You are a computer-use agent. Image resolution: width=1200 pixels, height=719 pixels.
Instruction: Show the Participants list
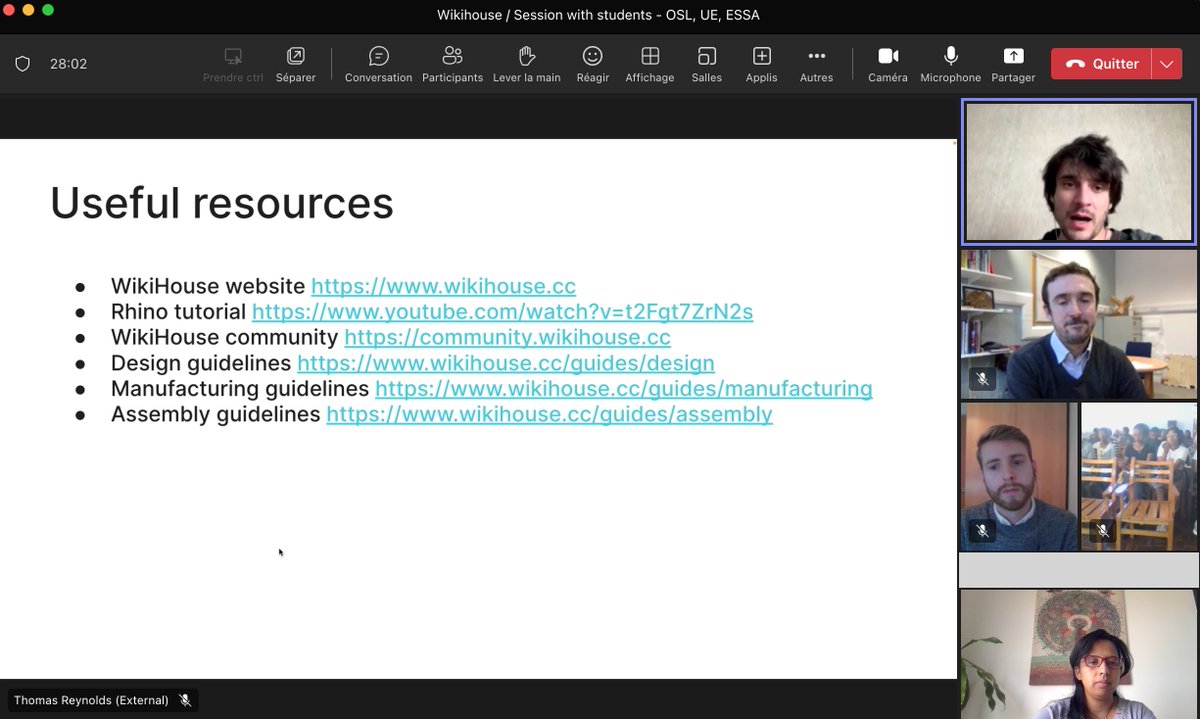(x=452, y=64)
